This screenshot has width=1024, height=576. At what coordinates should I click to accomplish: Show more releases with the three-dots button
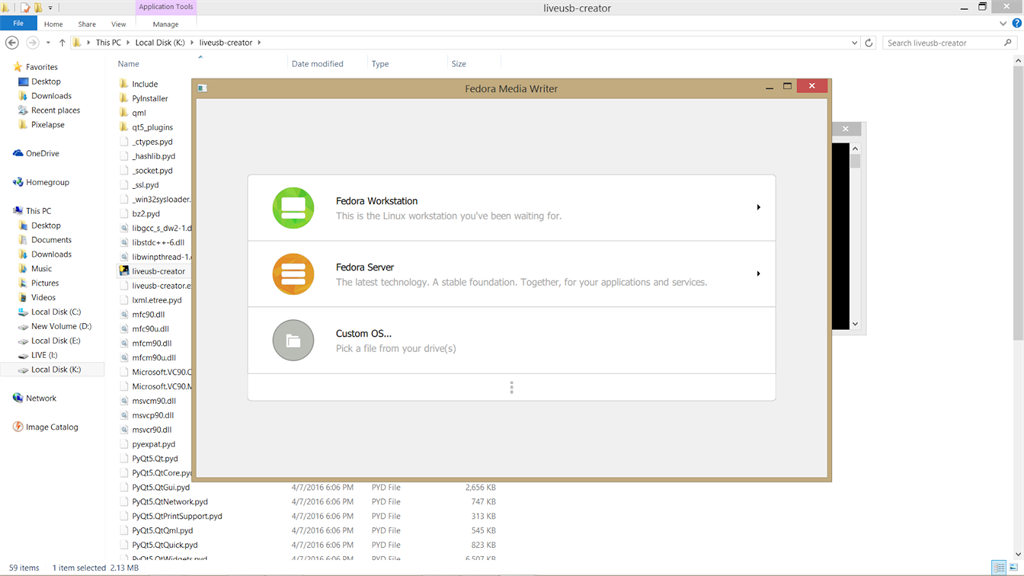pyautogui.click(x=511, y=388)
